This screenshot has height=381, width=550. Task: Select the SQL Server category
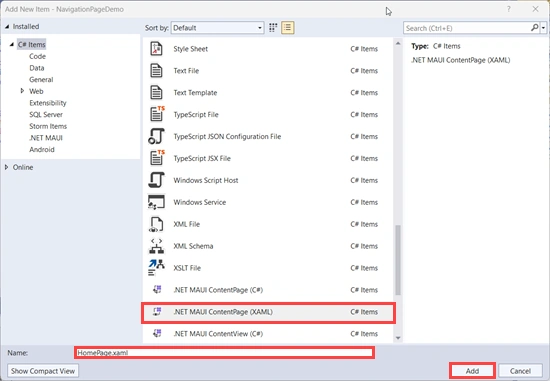[x=46, y=114]
